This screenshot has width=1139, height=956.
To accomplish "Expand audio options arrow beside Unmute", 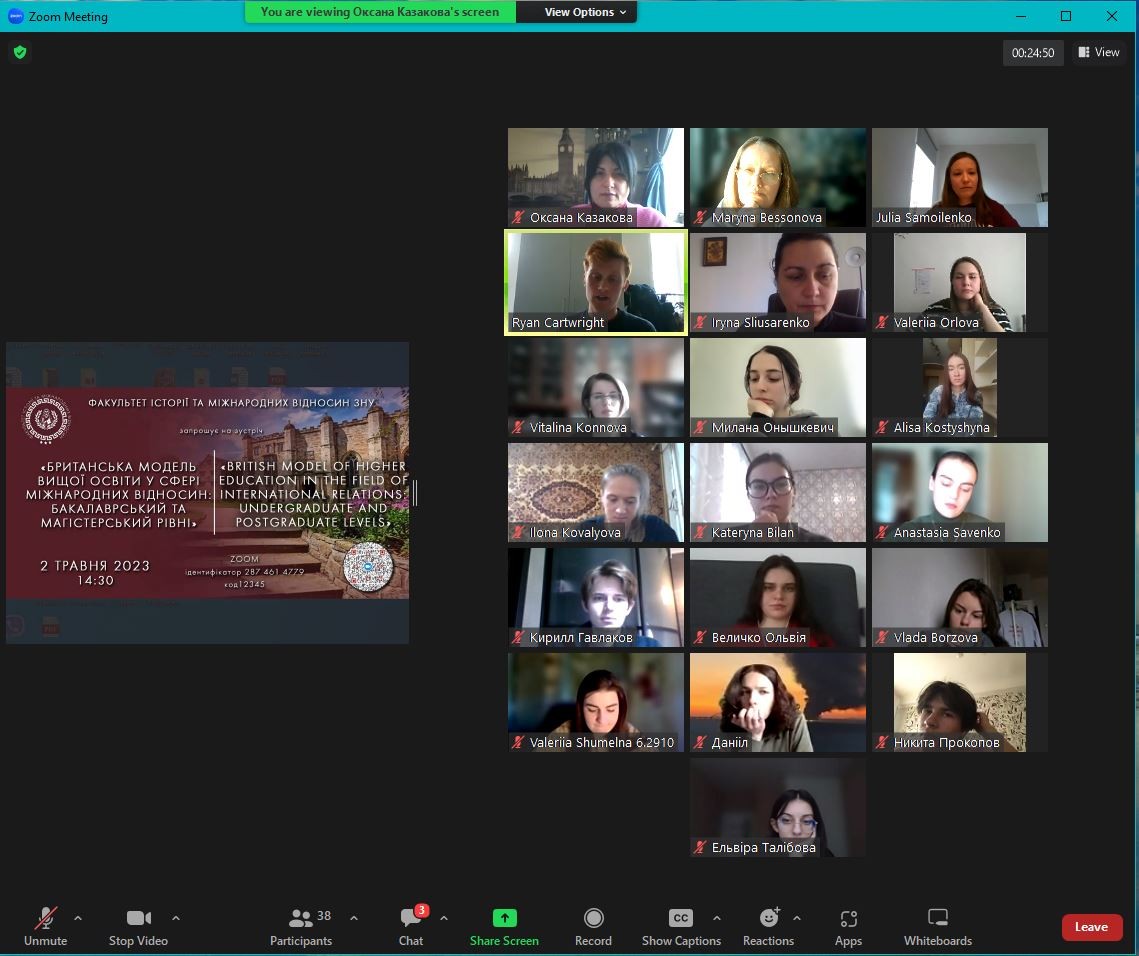I will [x=78, y=917].
